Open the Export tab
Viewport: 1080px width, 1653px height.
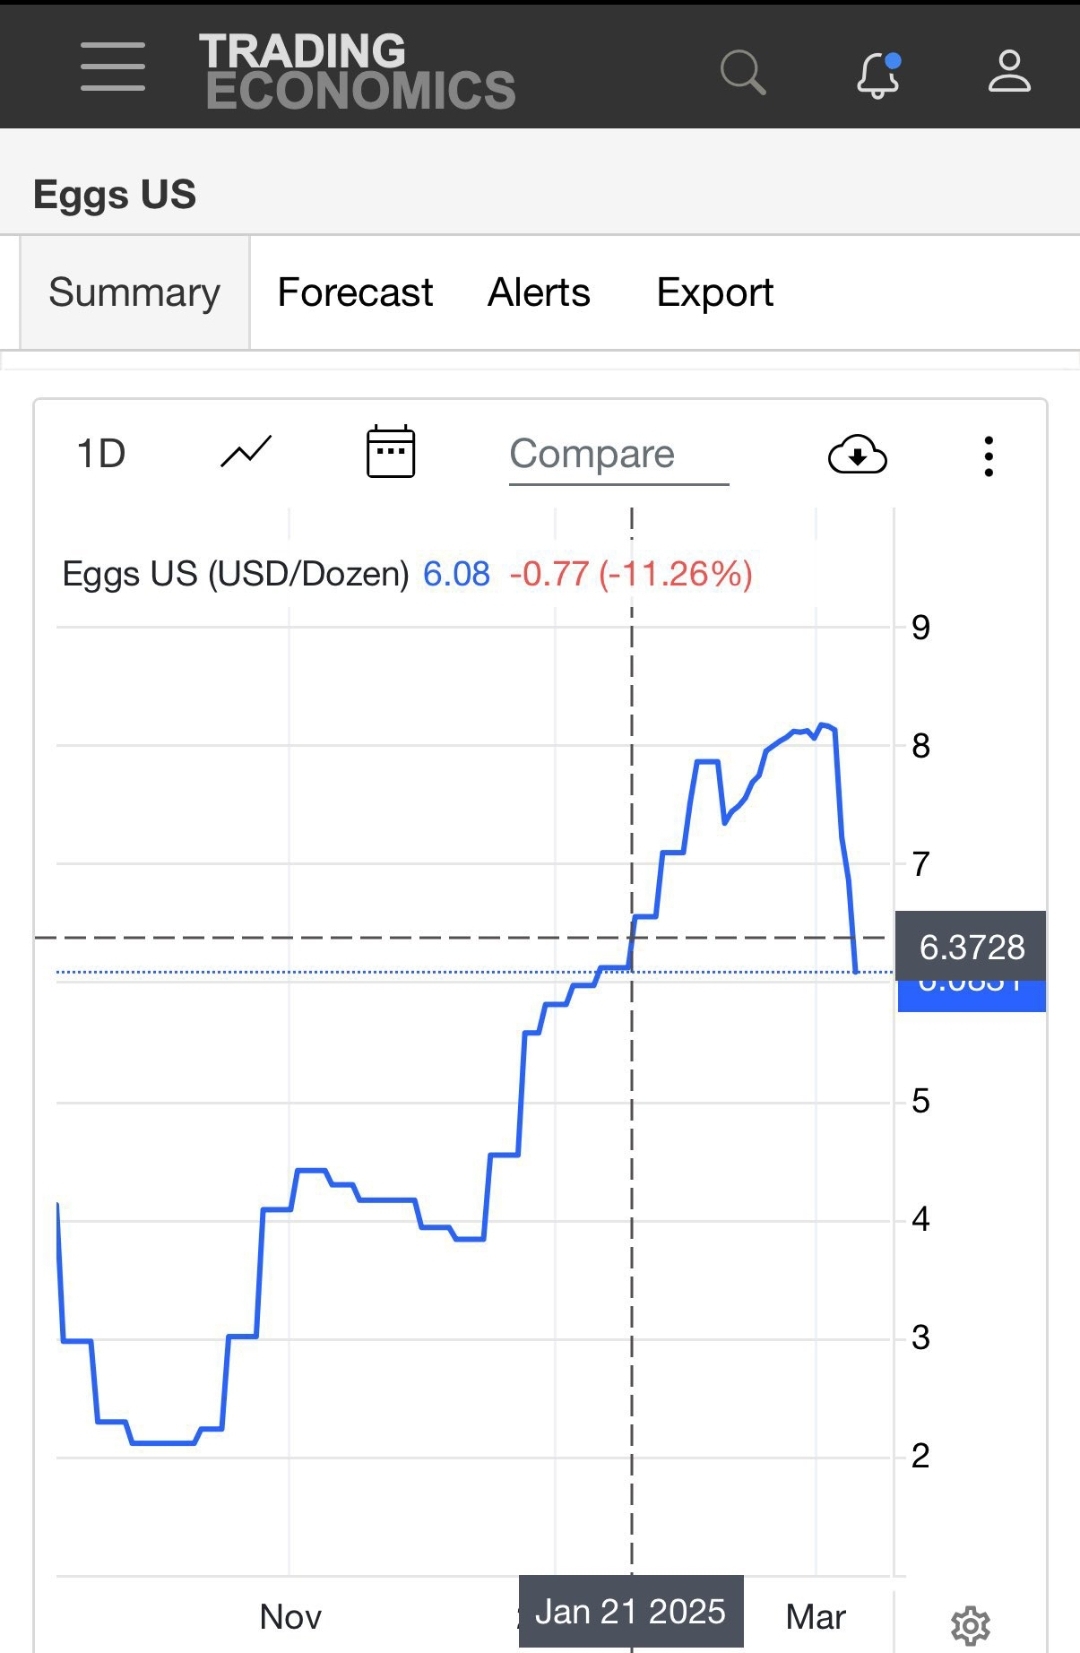(715, 293)
